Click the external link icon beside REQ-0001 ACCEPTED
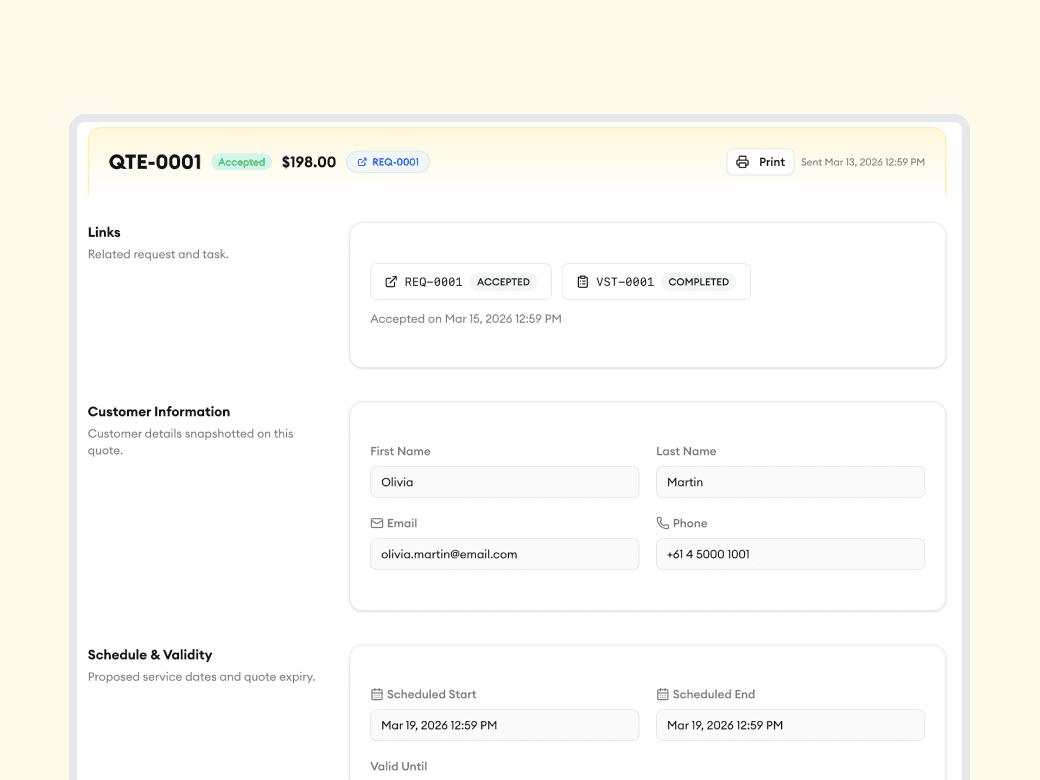This screenshot has width=1040, height=780. 391,282
